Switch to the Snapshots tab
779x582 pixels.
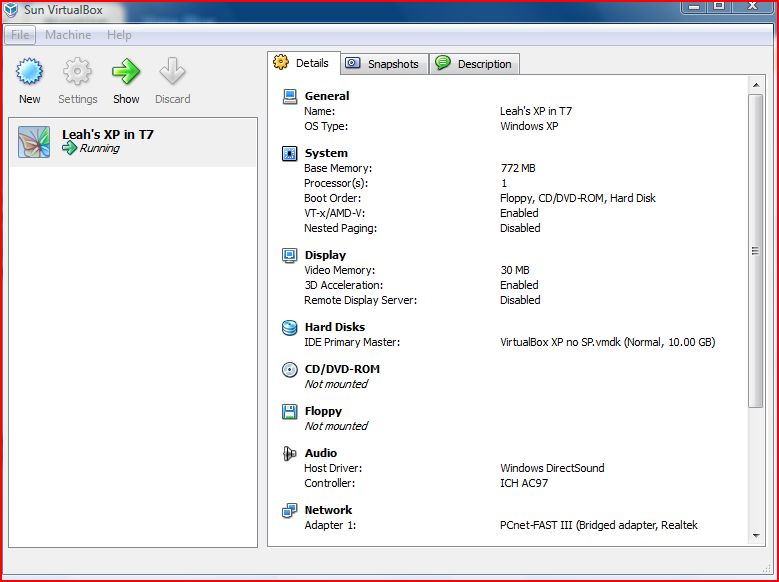pos(385,64)
